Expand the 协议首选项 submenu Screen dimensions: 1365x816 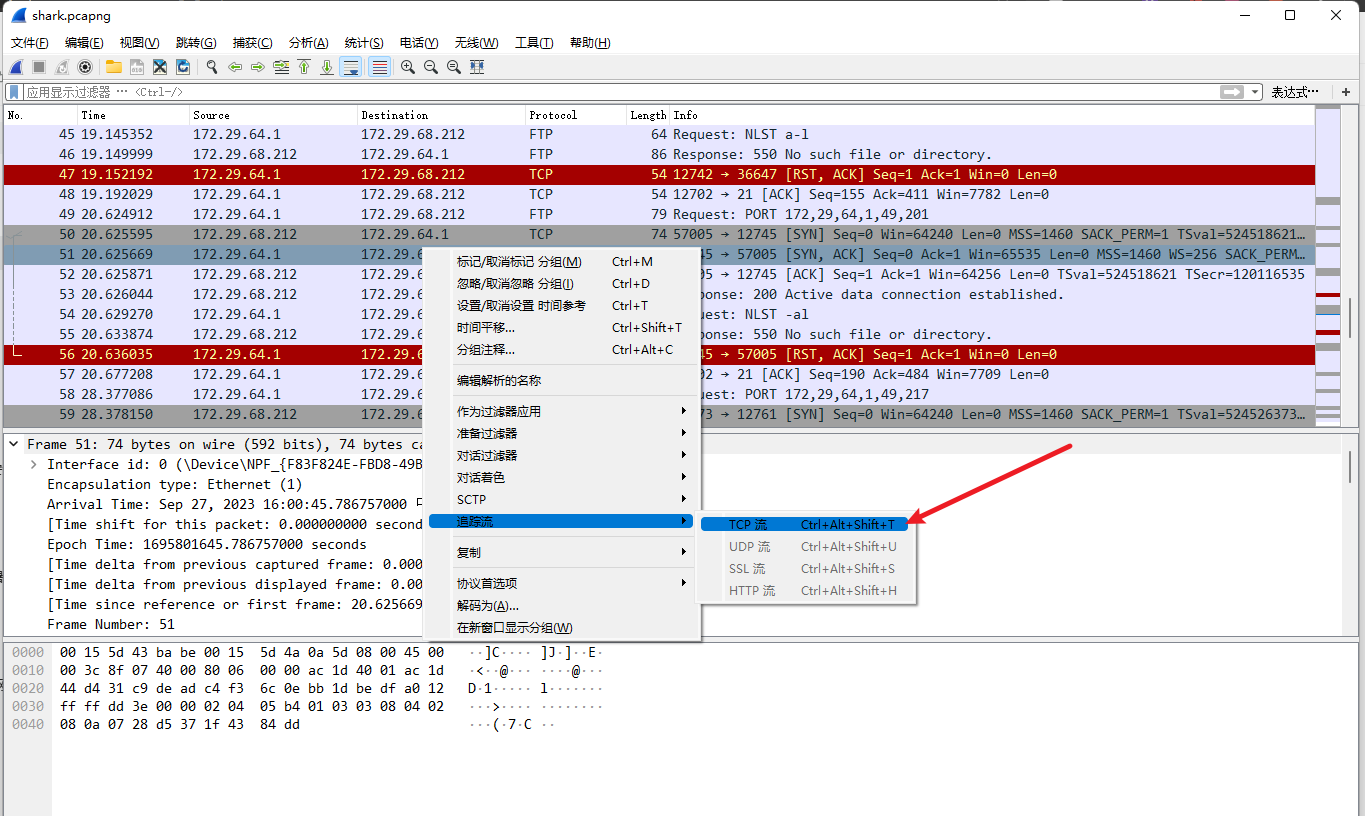(563, 584)
